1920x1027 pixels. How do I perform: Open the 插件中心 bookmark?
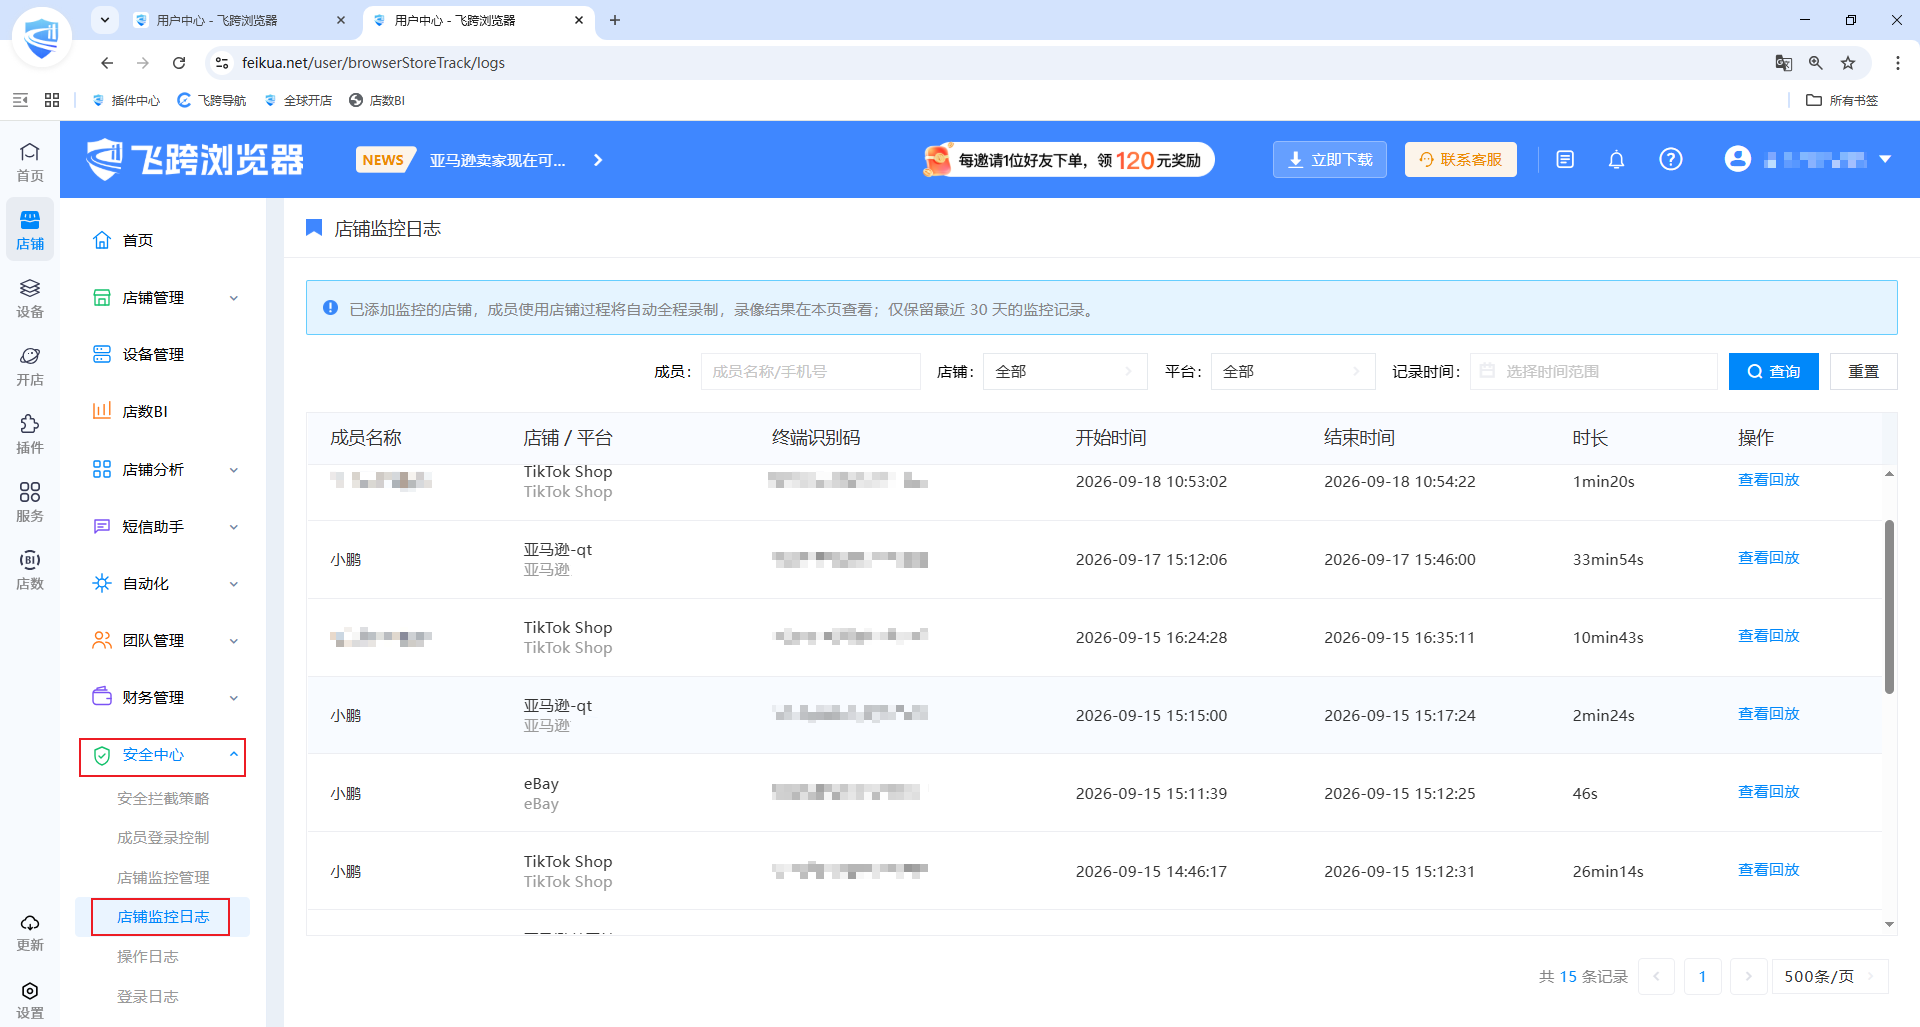(126, 100)
